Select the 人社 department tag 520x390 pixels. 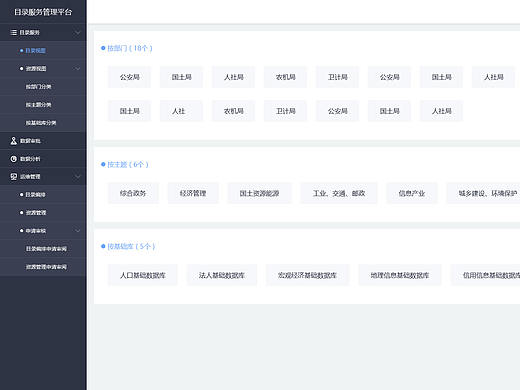[x=181, y=111]
